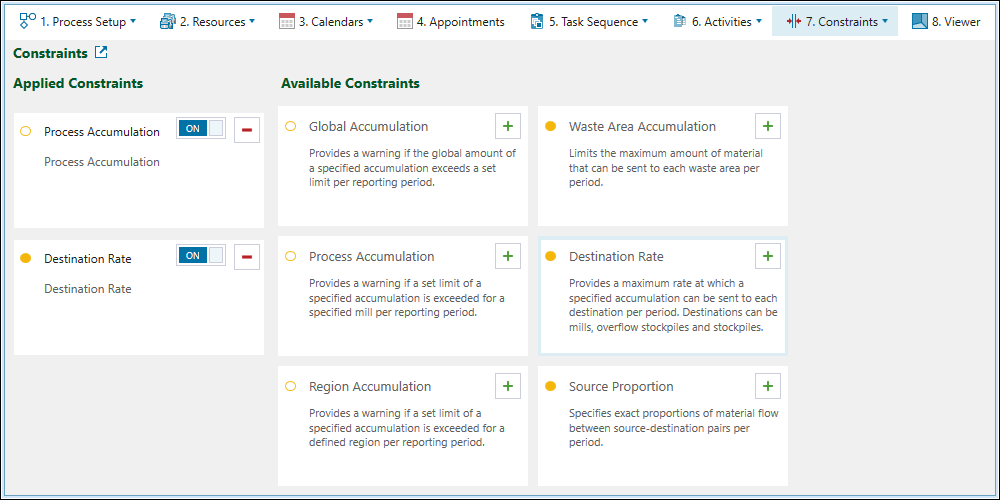Toggle off the applied Destination Rate switch
The height and width of the screenshot is (500, 1000).
pos(201,255)
